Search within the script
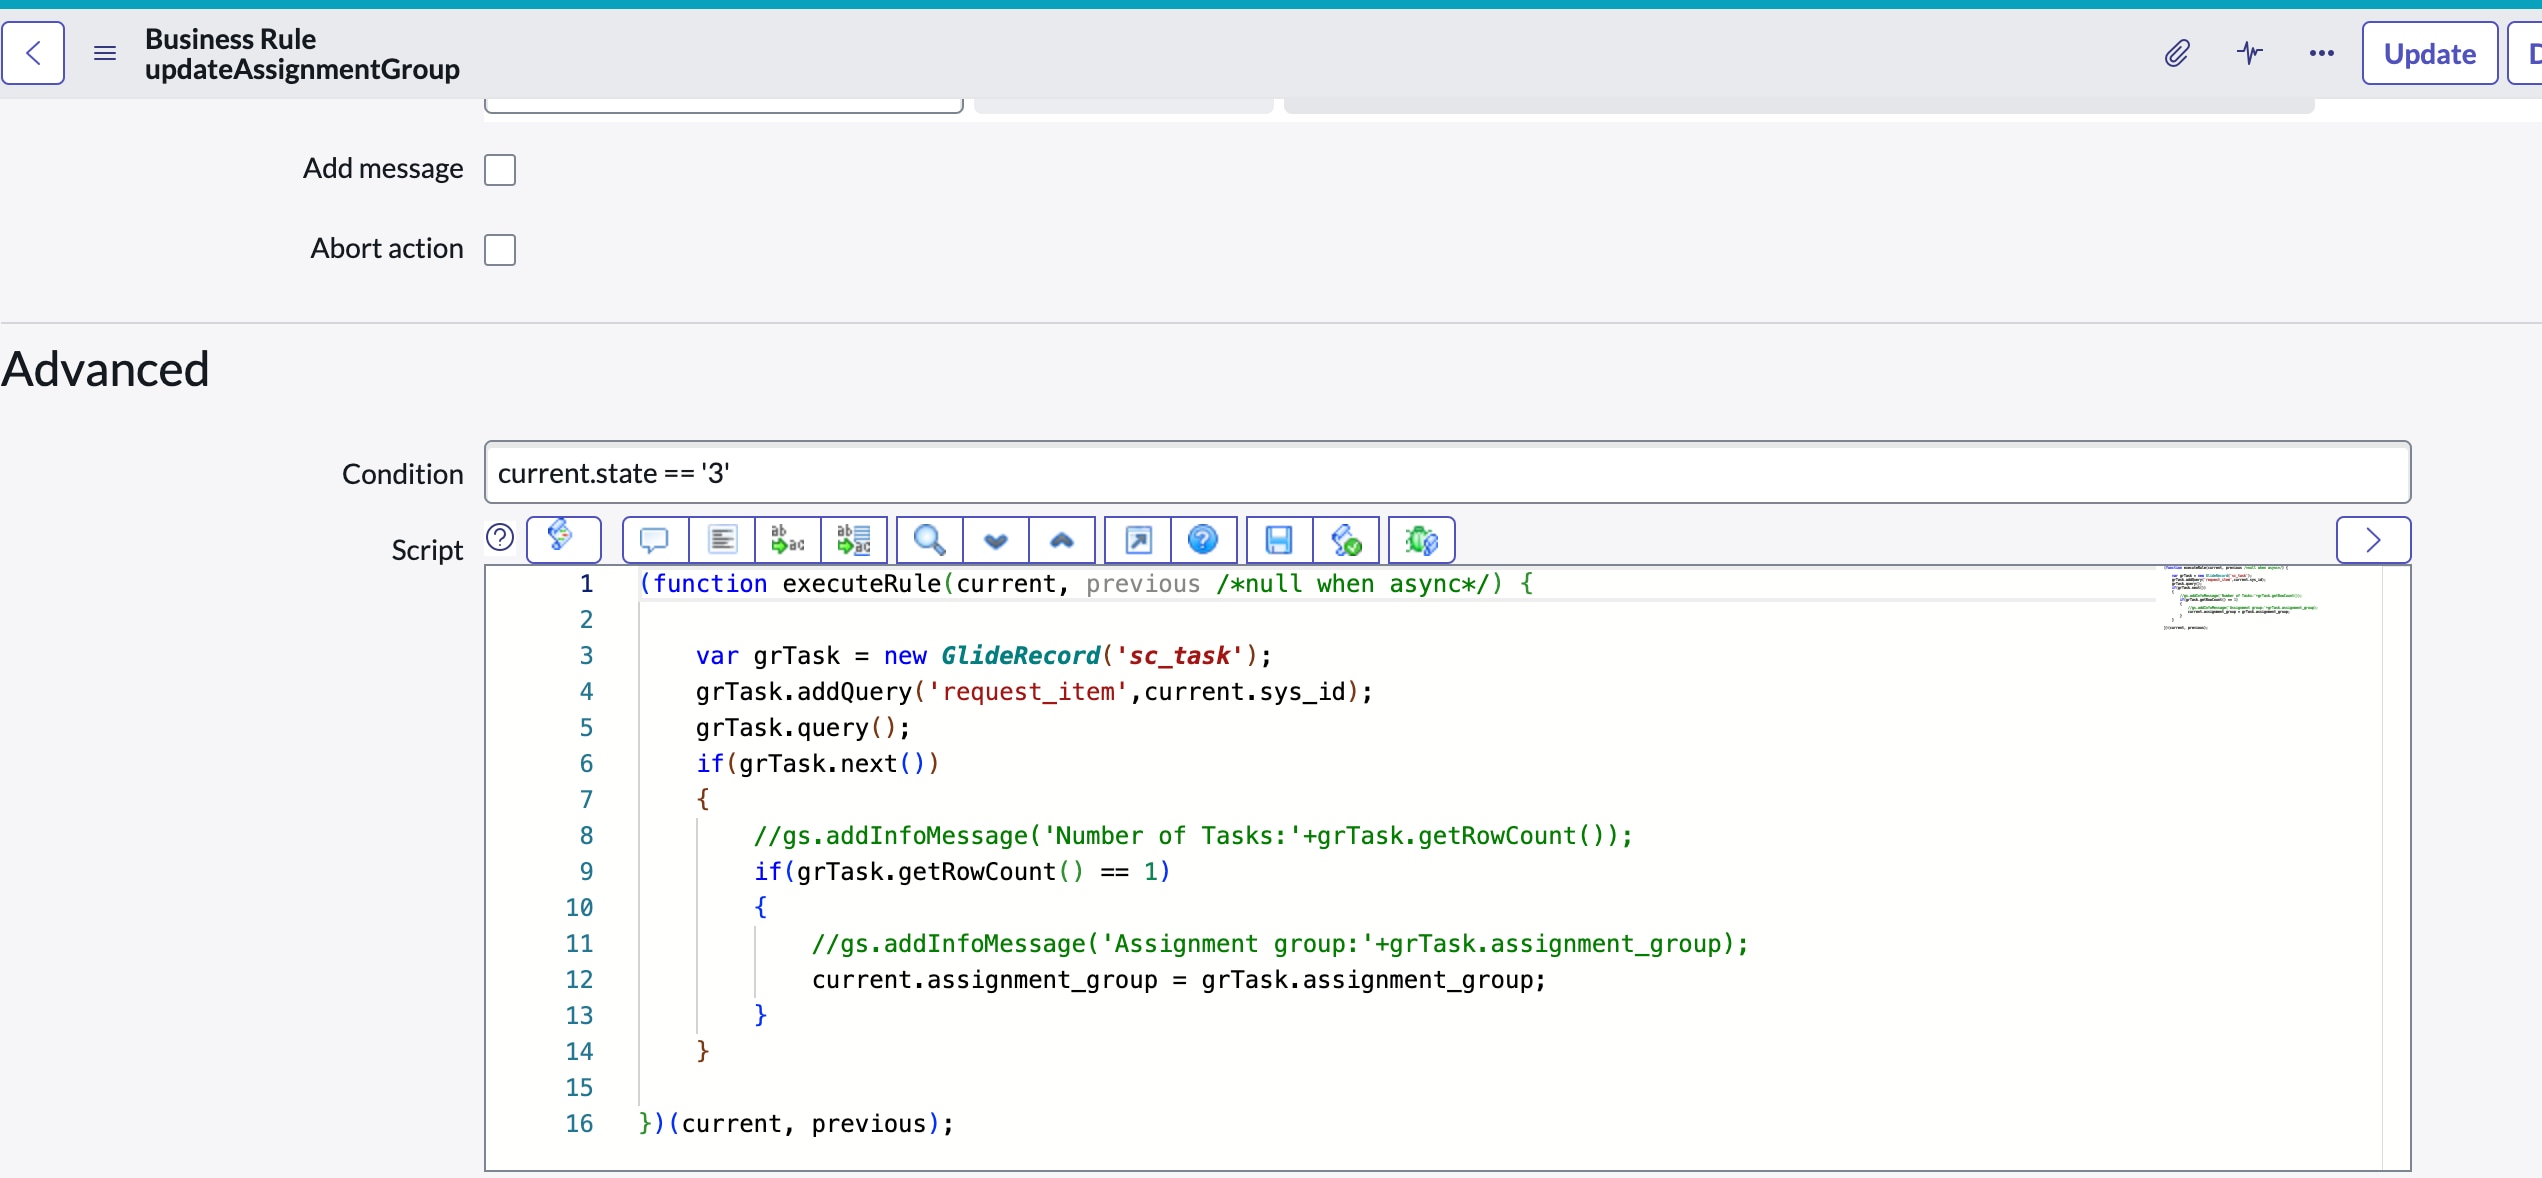 (928, 540)
